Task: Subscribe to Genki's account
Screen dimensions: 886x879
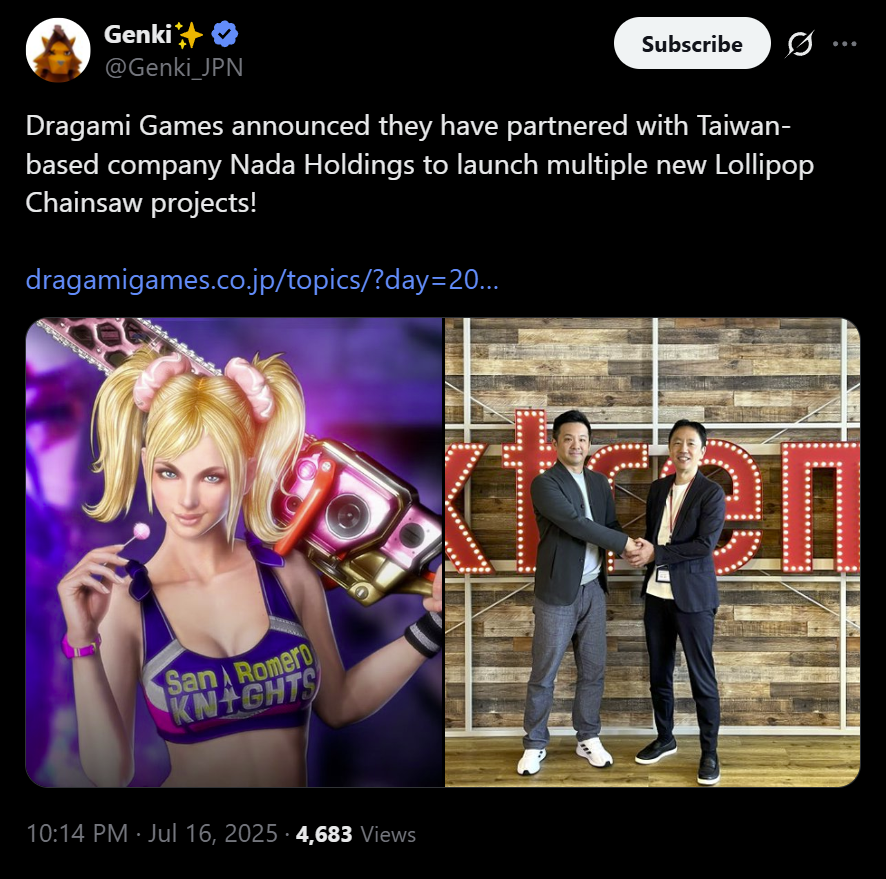Action: click(692, 43)
